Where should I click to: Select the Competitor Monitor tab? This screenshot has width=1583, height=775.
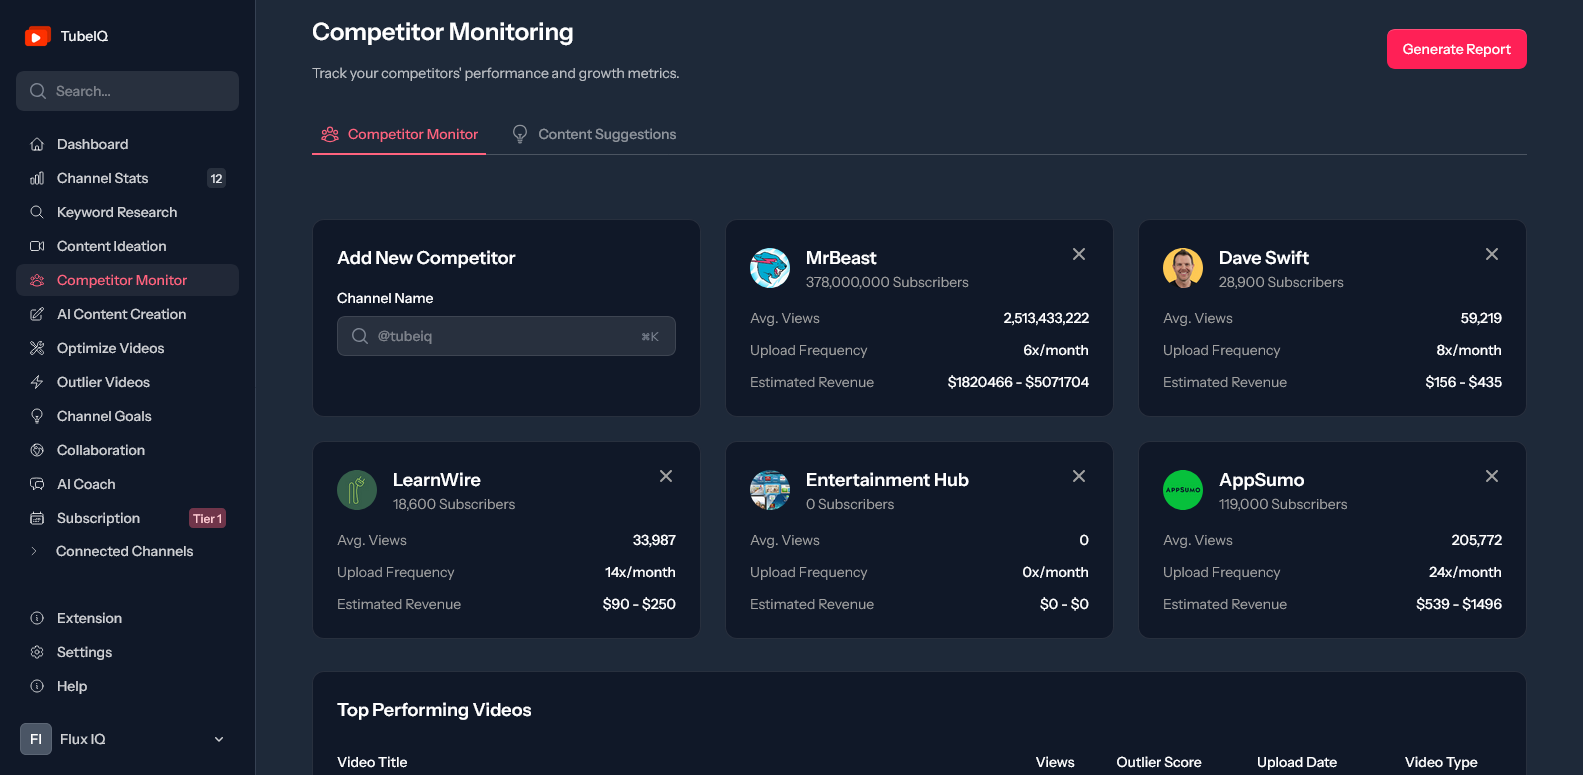pyautogui.click(x=399, y=134)
